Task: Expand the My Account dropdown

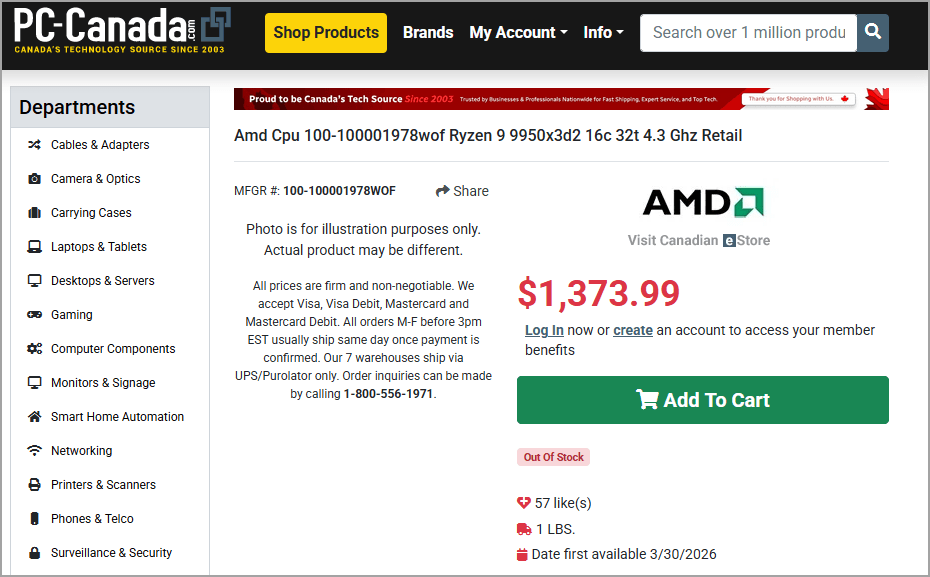Action: (518, 32)
